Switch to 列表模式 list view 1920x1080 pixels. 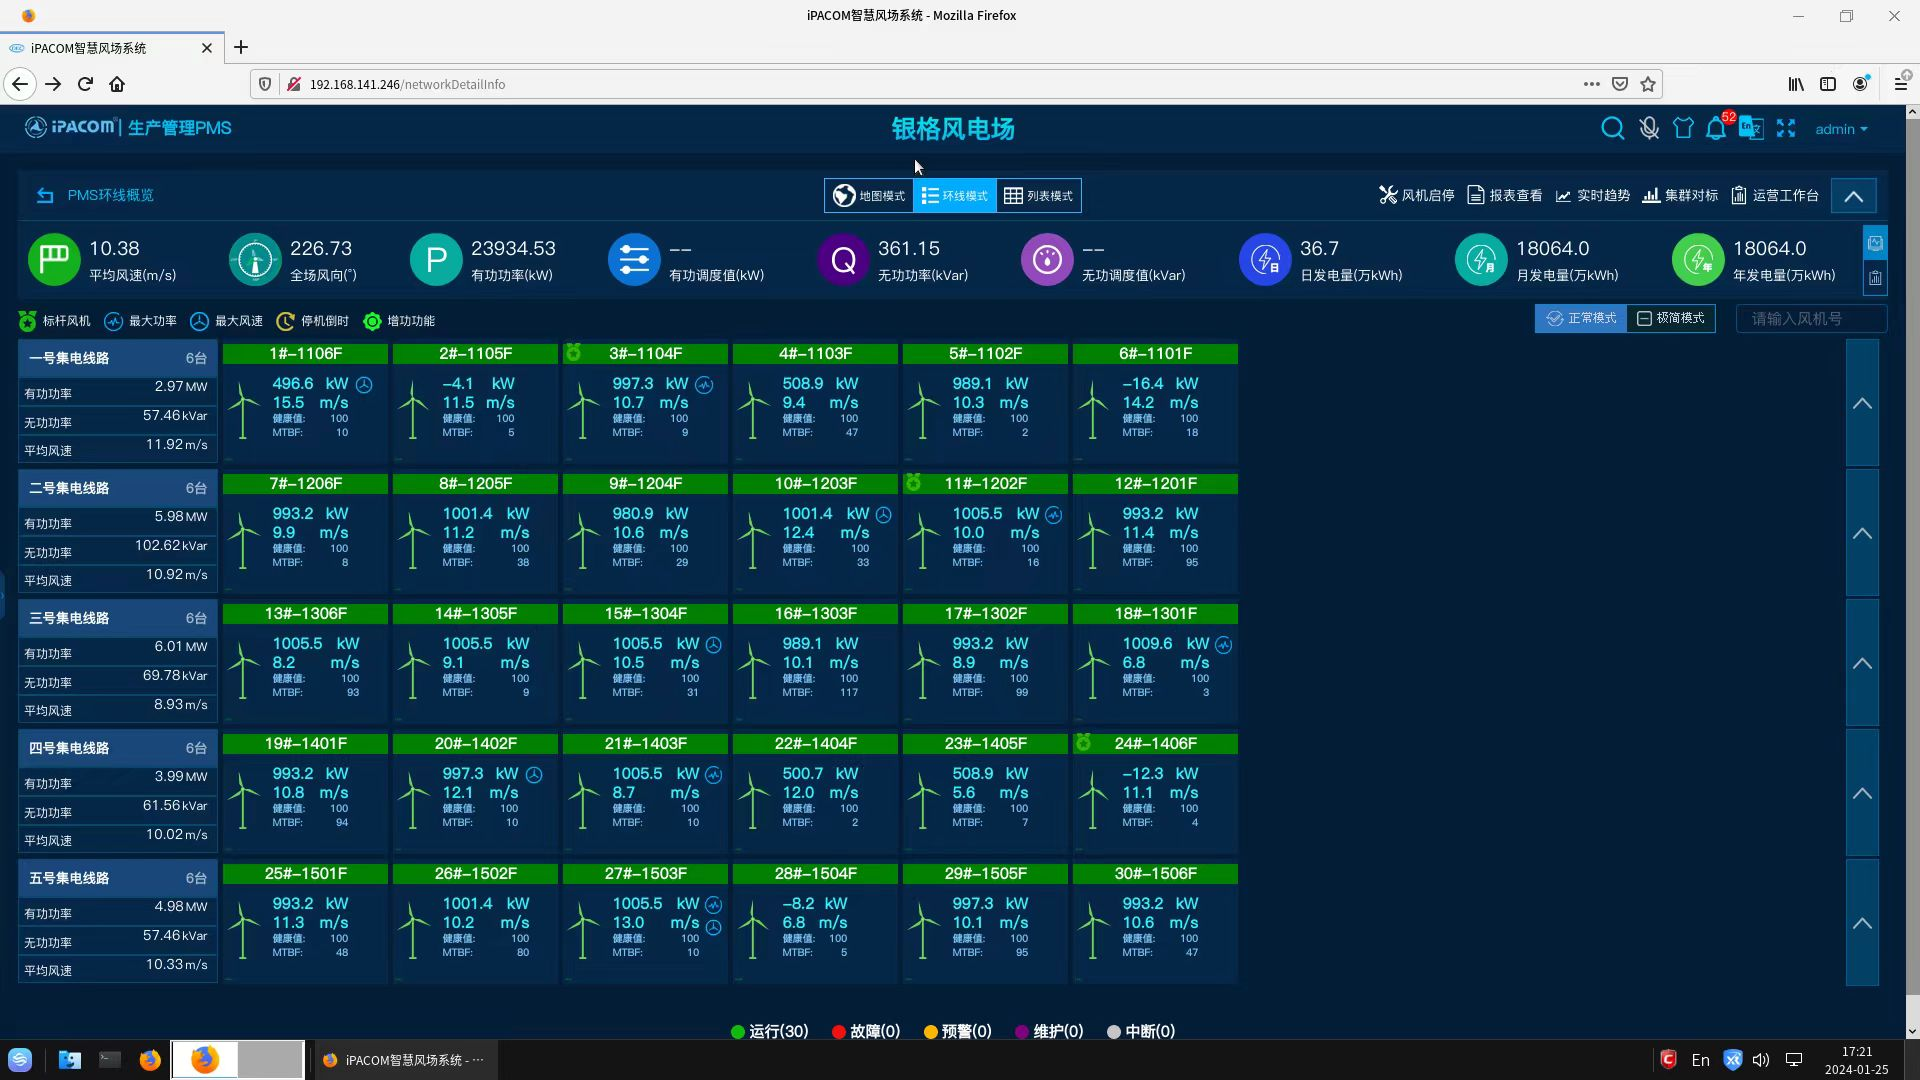pyautogui.click(x=1038, y=195)
